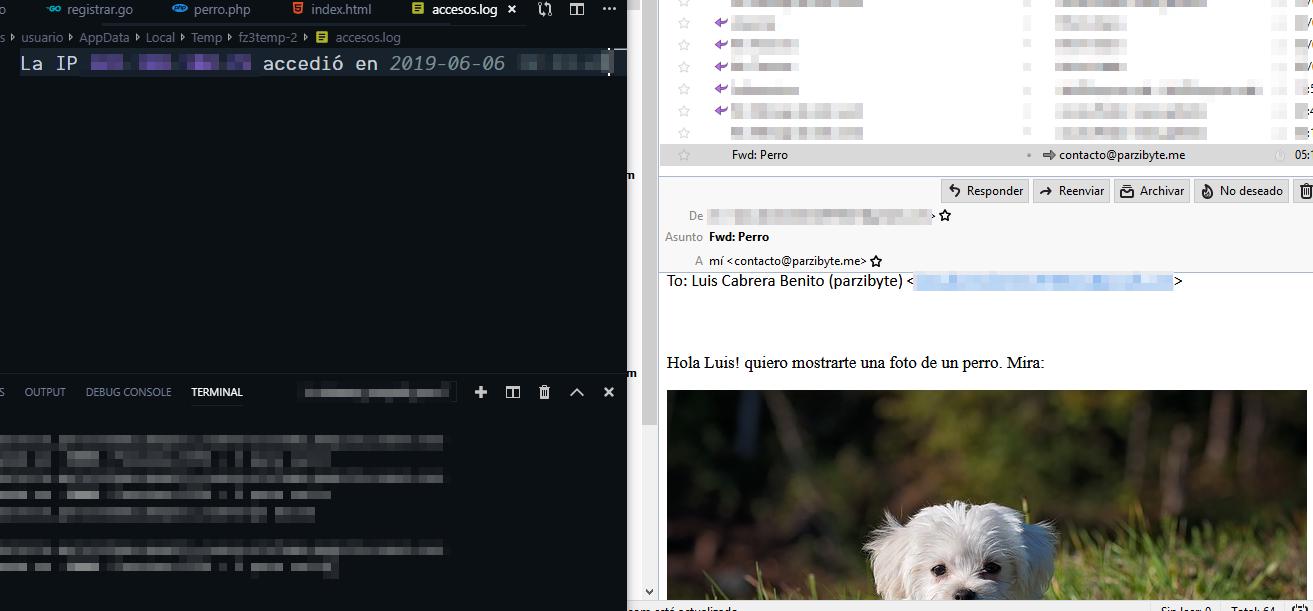Star the Fwd: Perro message row
This screenshot has width=1313, height=611.
(684, 155)
